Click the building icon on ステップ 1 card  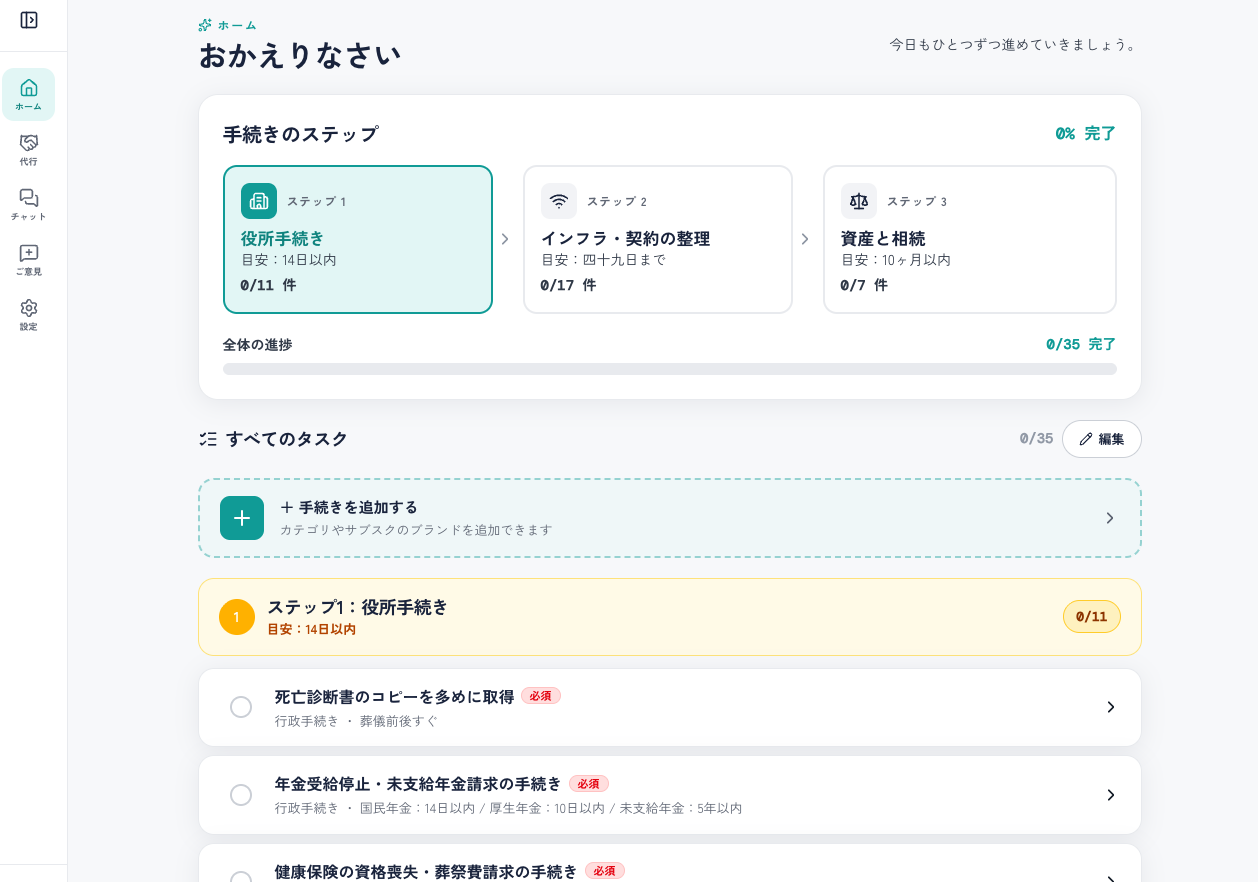(x=259, y=201)
